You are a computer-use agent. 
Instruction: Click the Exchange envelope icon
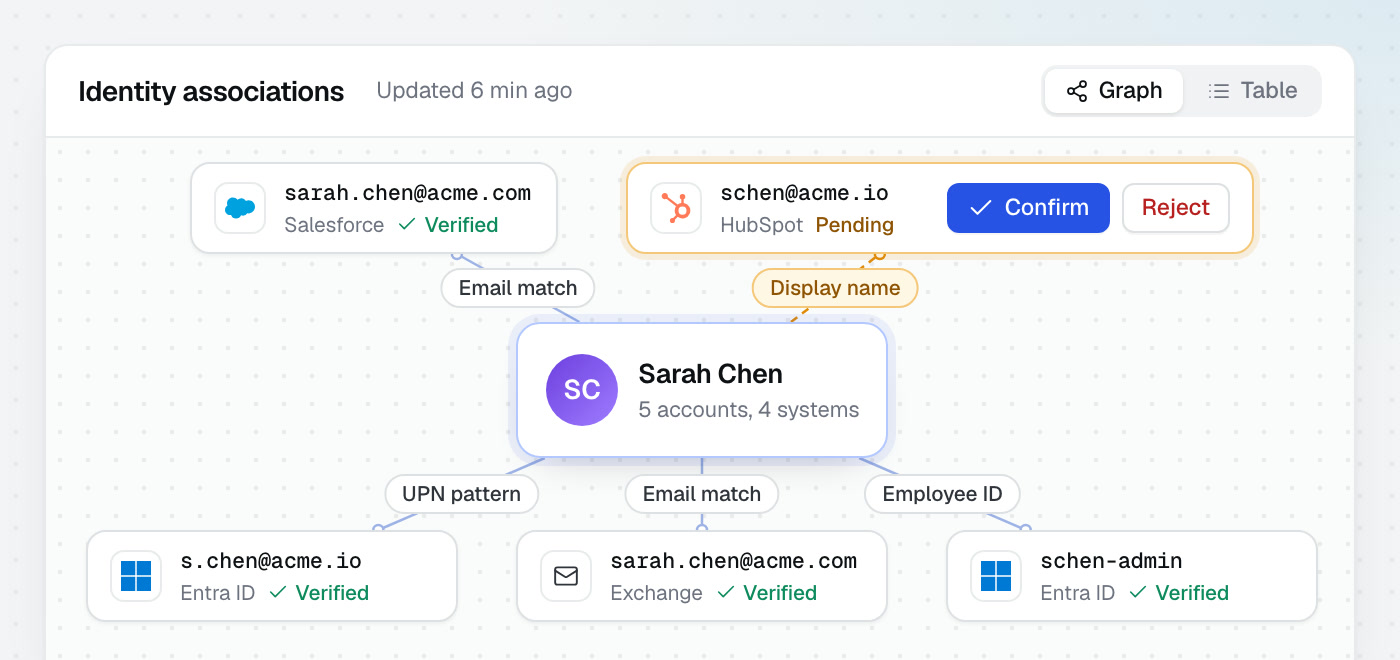(566, 576)
